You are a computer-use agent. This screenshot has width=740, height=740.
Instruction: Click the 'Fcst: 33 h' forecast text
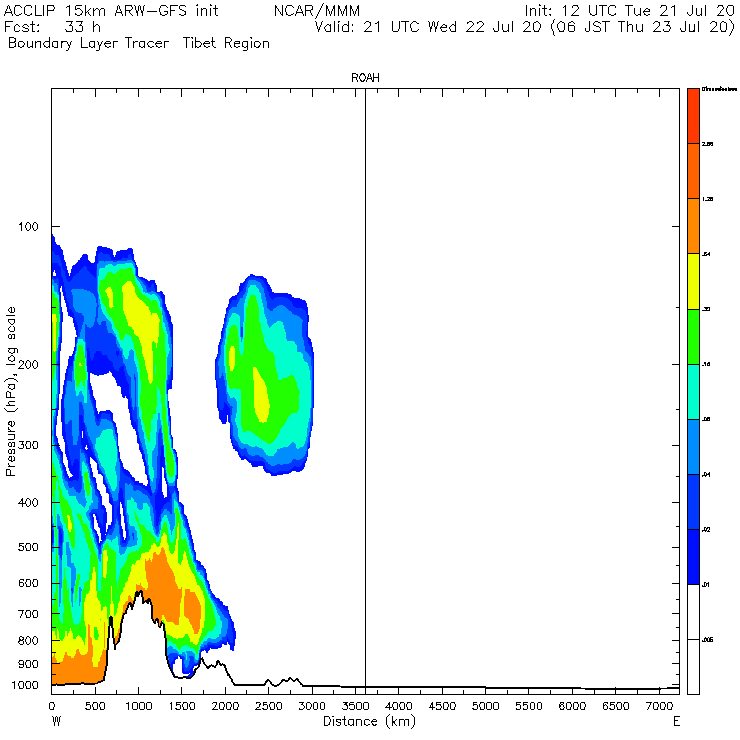coord(52,27)
